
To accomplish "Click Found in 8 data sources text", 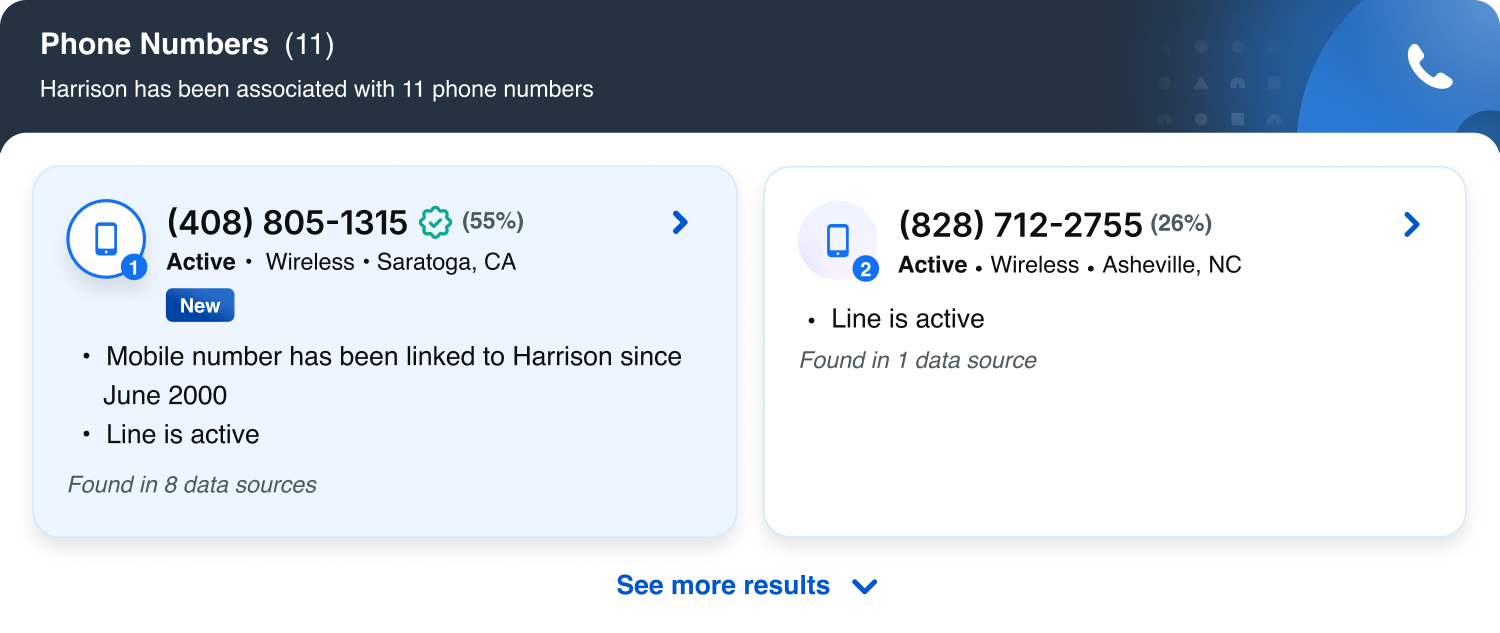I will coord(192,485).
